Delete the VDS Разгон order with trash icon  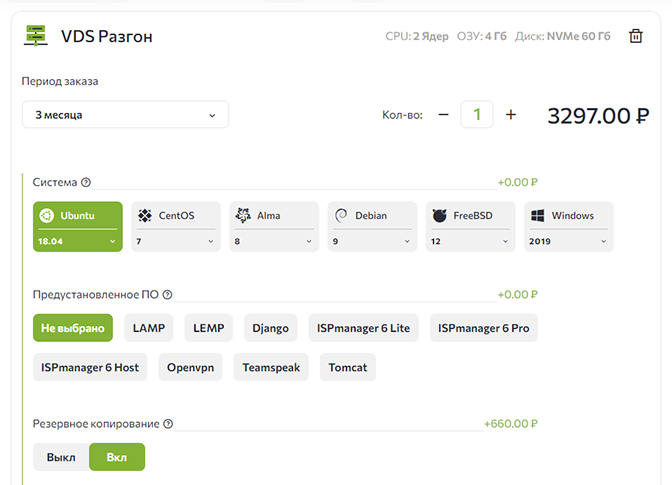coord(635,36)
